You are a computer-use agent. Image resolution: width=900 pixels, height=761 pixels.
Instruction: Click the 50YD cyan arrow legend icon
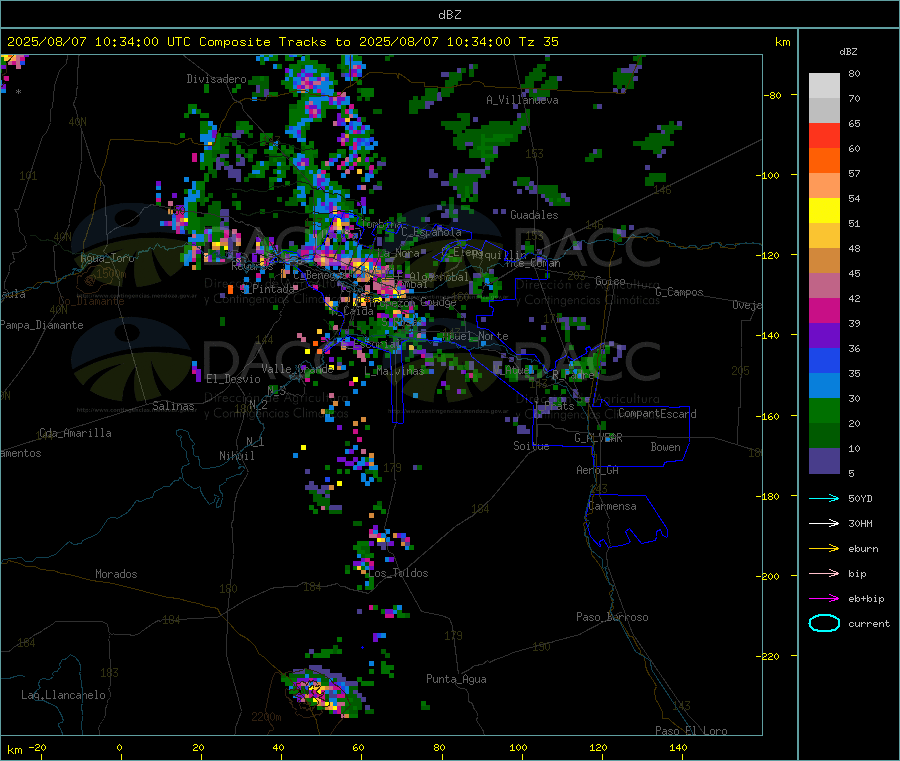pyautogui.click(x=824, y=498)
